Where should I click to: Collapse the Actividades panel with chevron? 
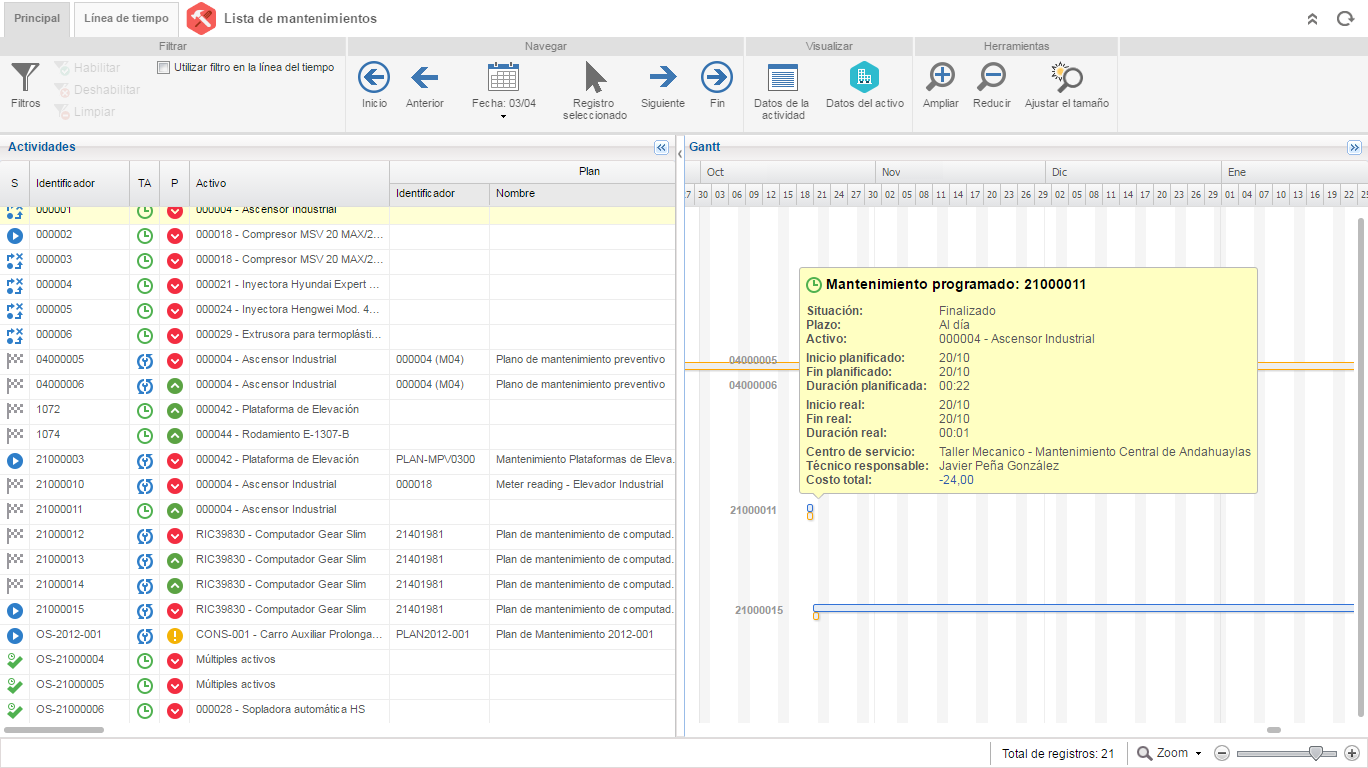coord(661,147)
